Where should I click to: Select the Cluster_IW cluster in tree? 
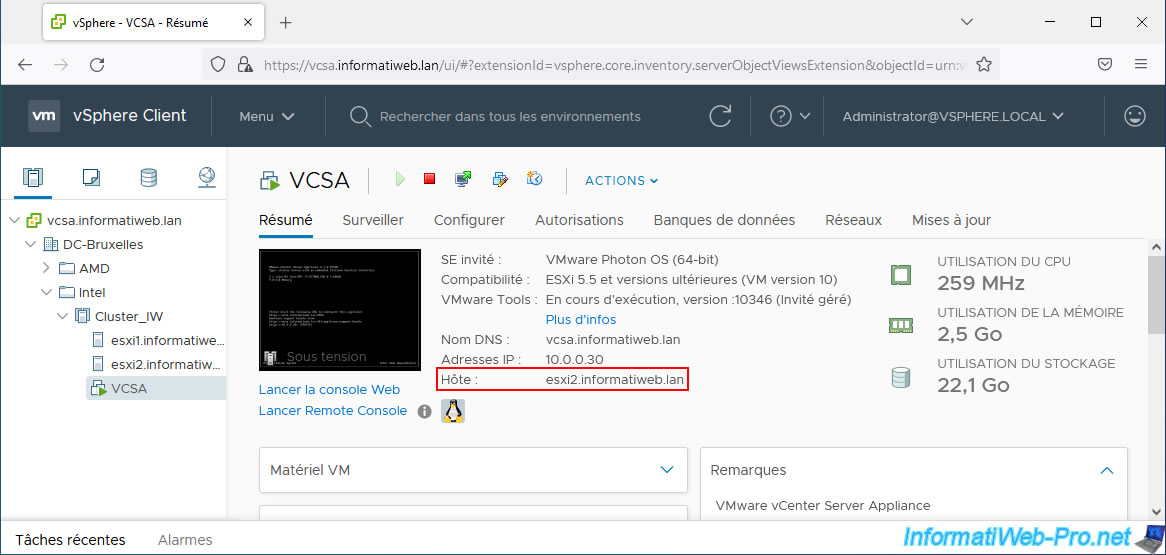119,317
